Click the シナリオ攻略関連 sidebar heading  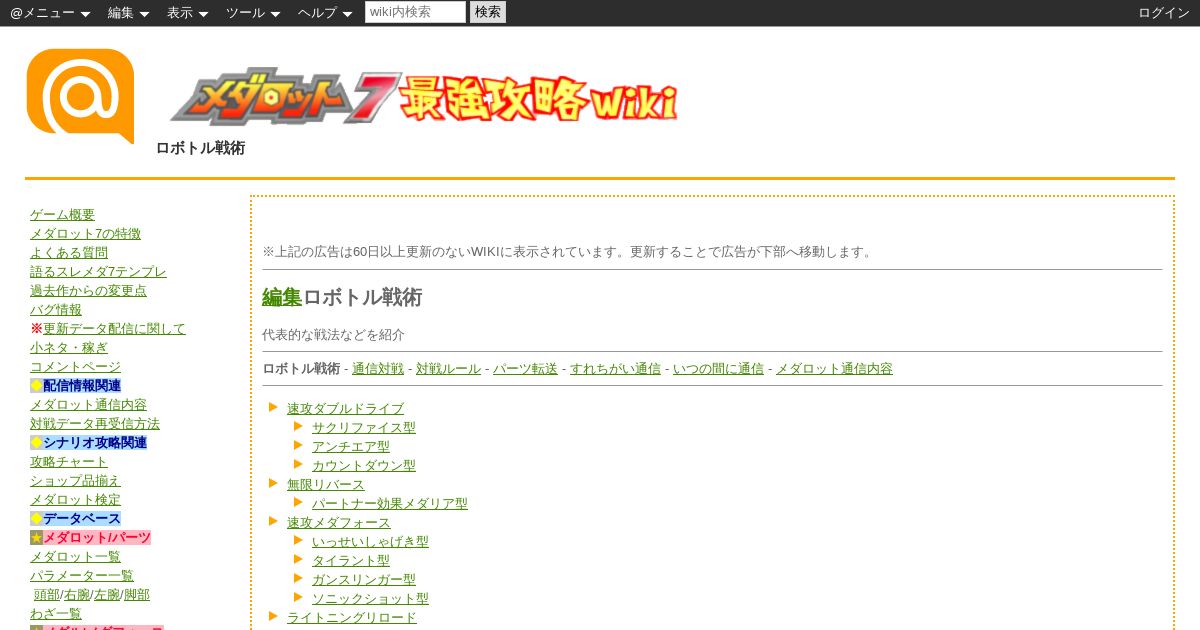click(x=95, y=443)
